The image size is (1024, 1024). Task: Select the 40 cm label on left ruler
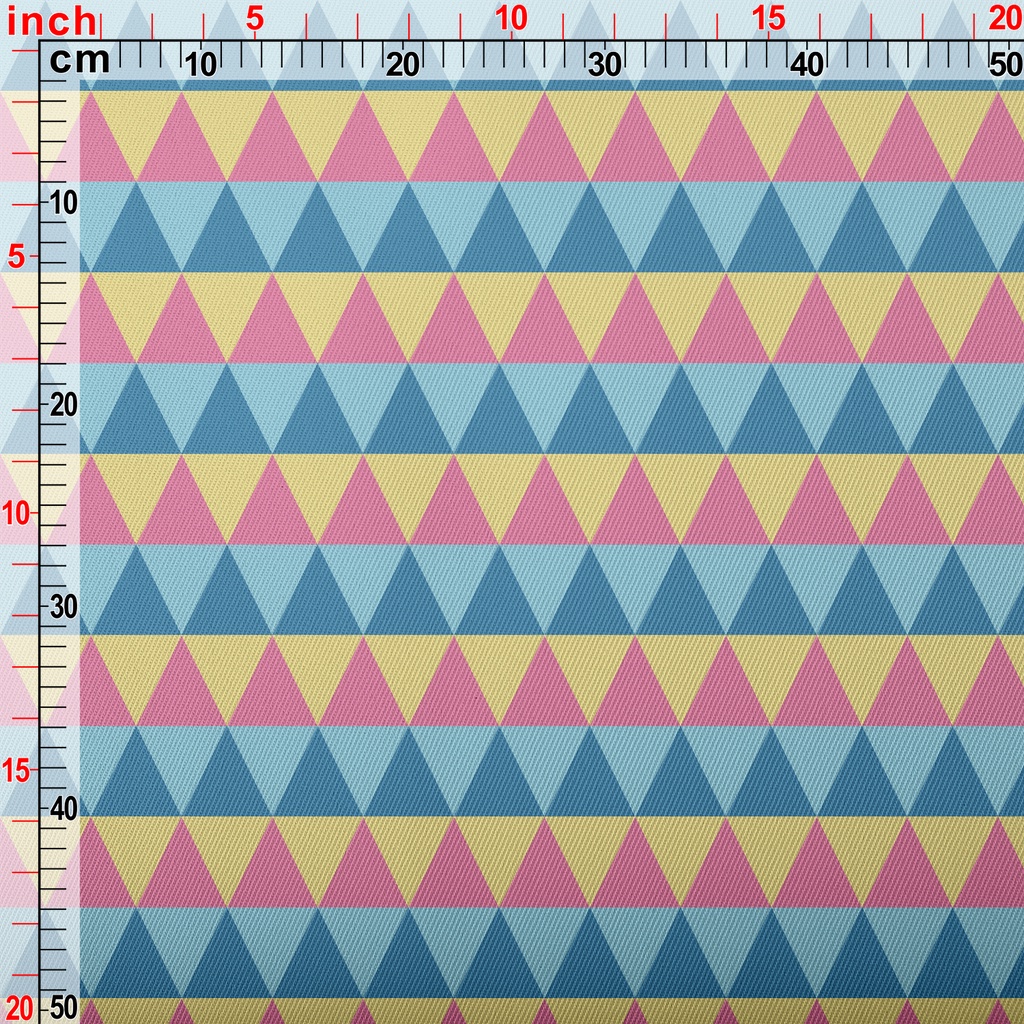(64, 808)
